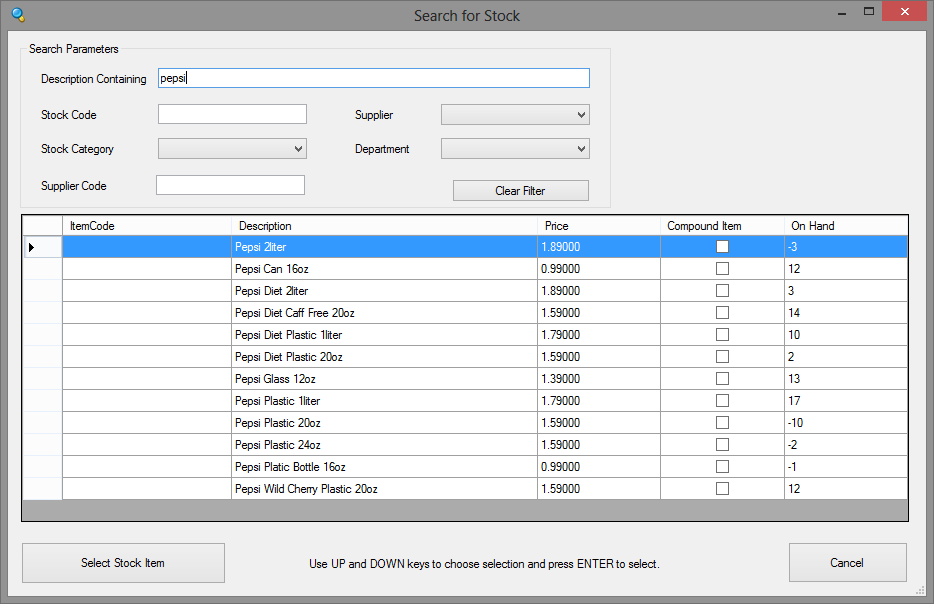Select the Pepsi Plastic 20oz description

tap(384, 423)
